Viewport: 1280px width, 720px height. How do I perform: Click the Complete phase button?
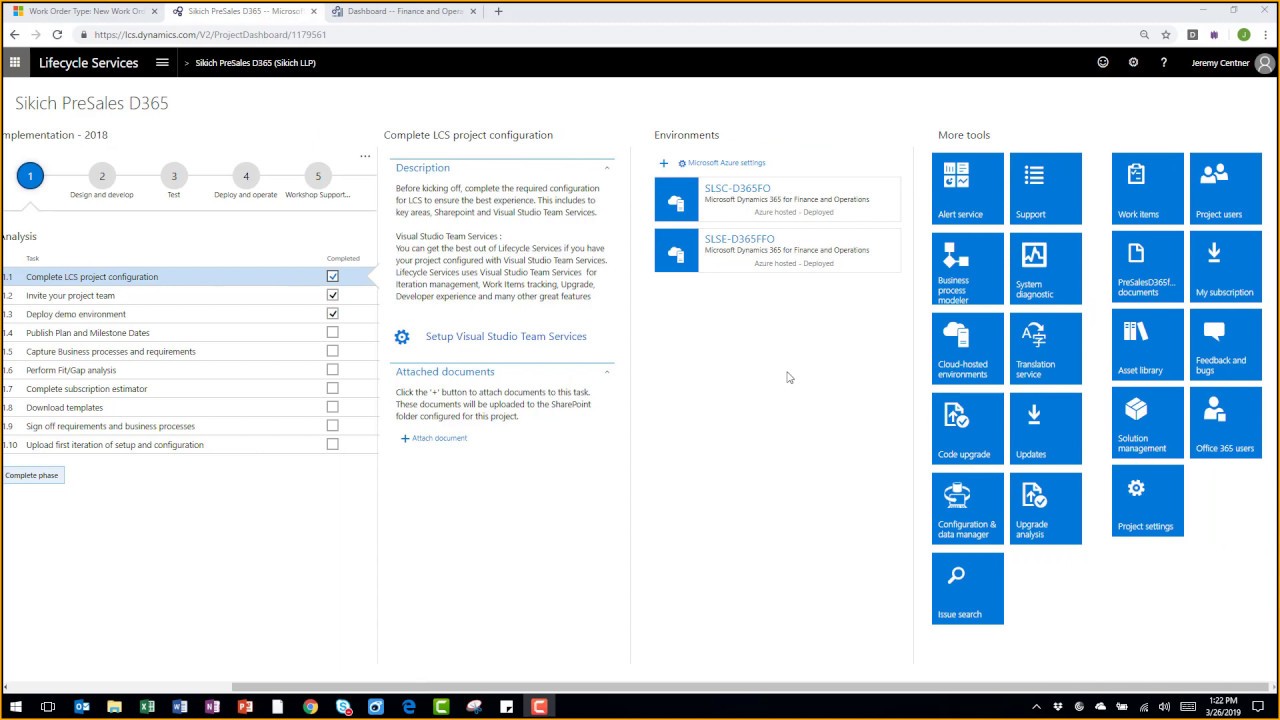click(32, 475)
